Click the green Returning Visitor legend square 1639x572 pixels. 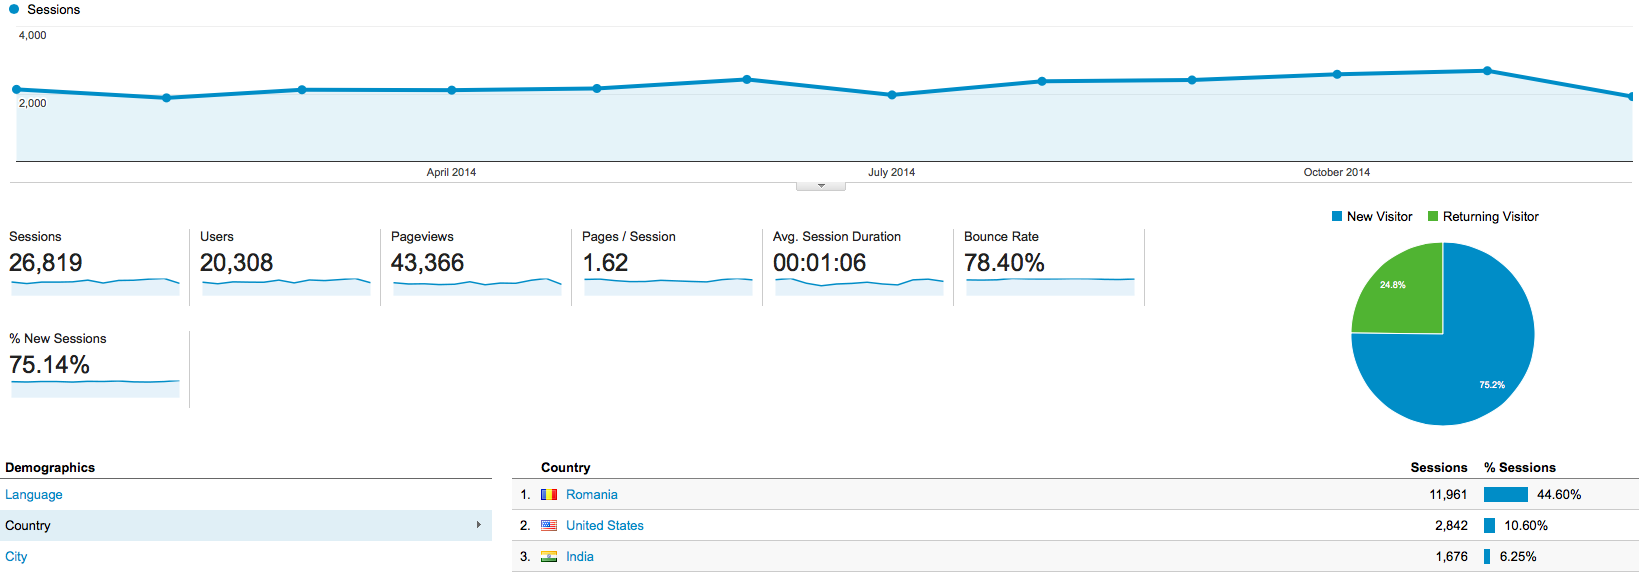click(1433, 217)
